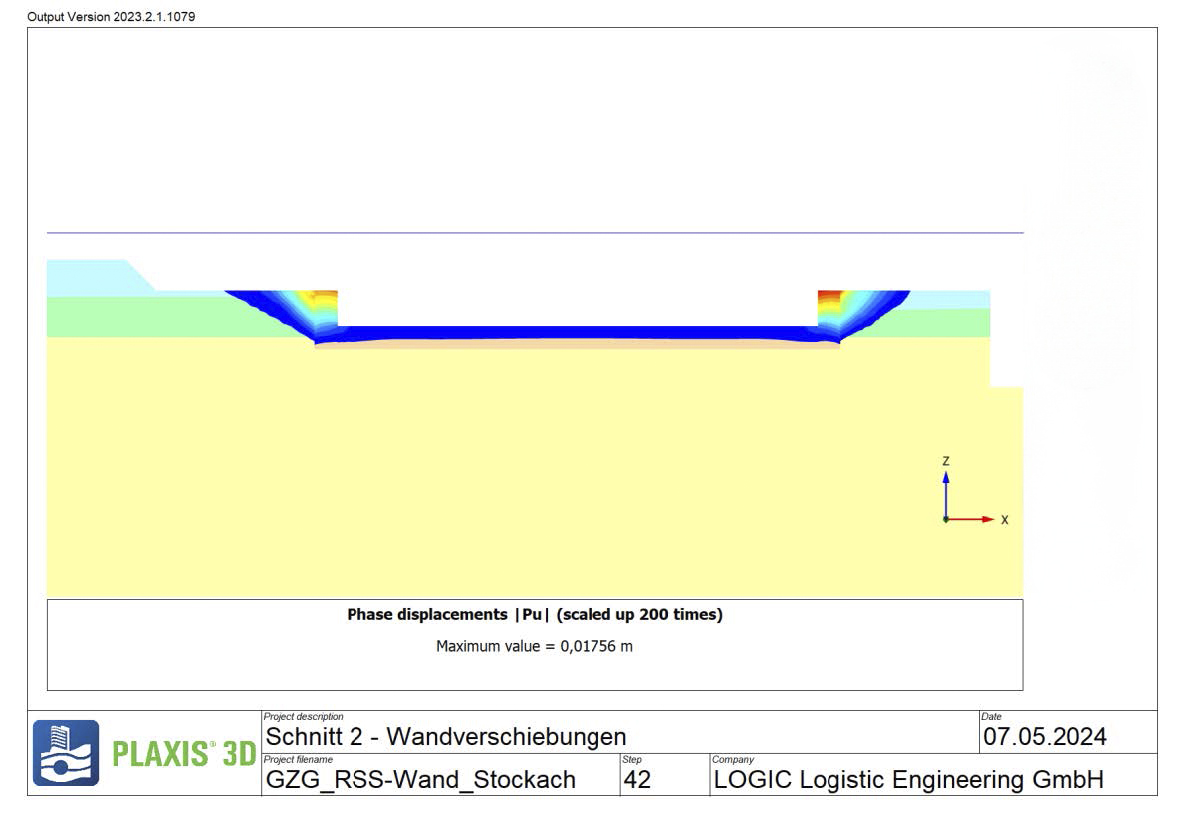1185x823 pixels.
Task: Click the Step field showing 42
Action: click(637, 779)
